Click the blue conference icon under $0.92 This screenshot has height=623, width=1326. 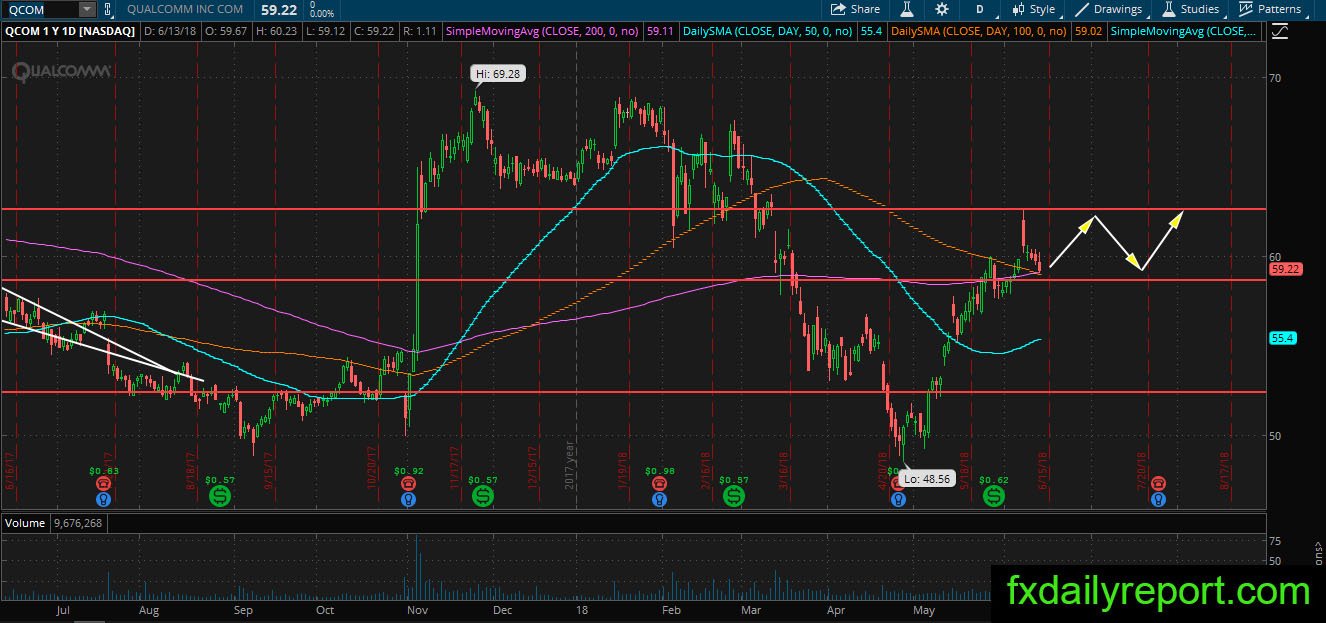(407, 497)
